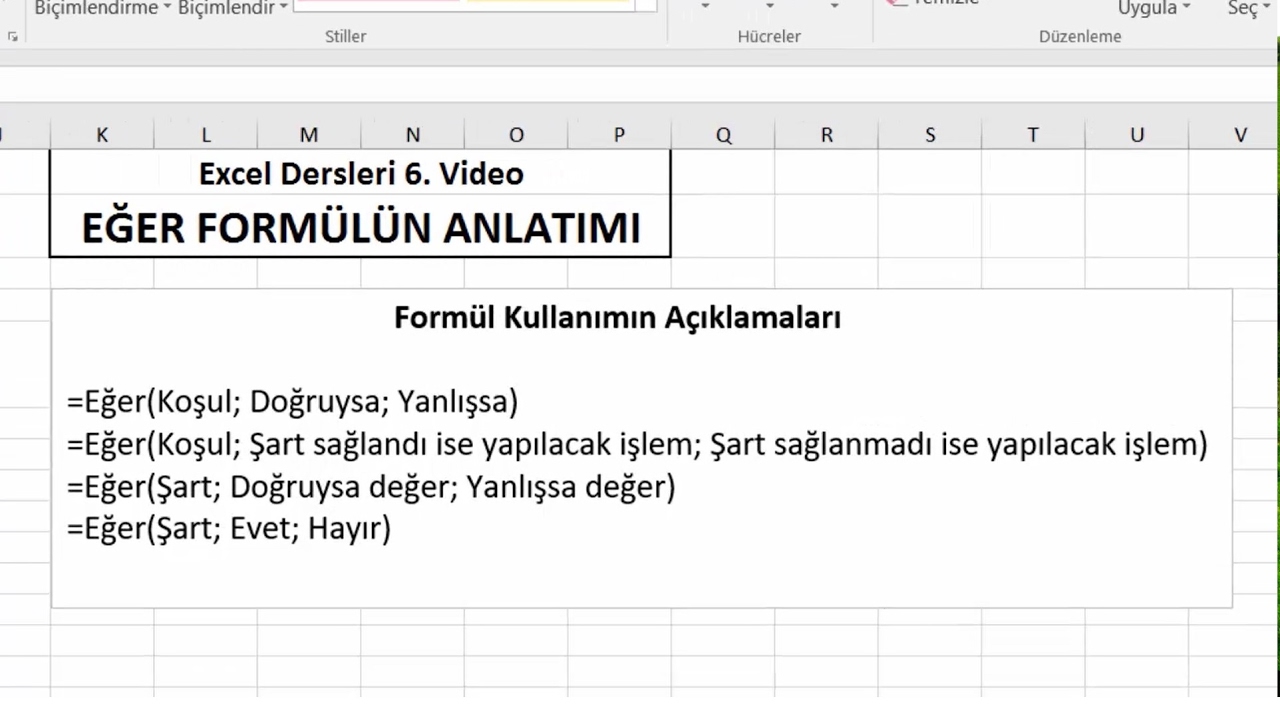Select column M header

tap(309, 135)
